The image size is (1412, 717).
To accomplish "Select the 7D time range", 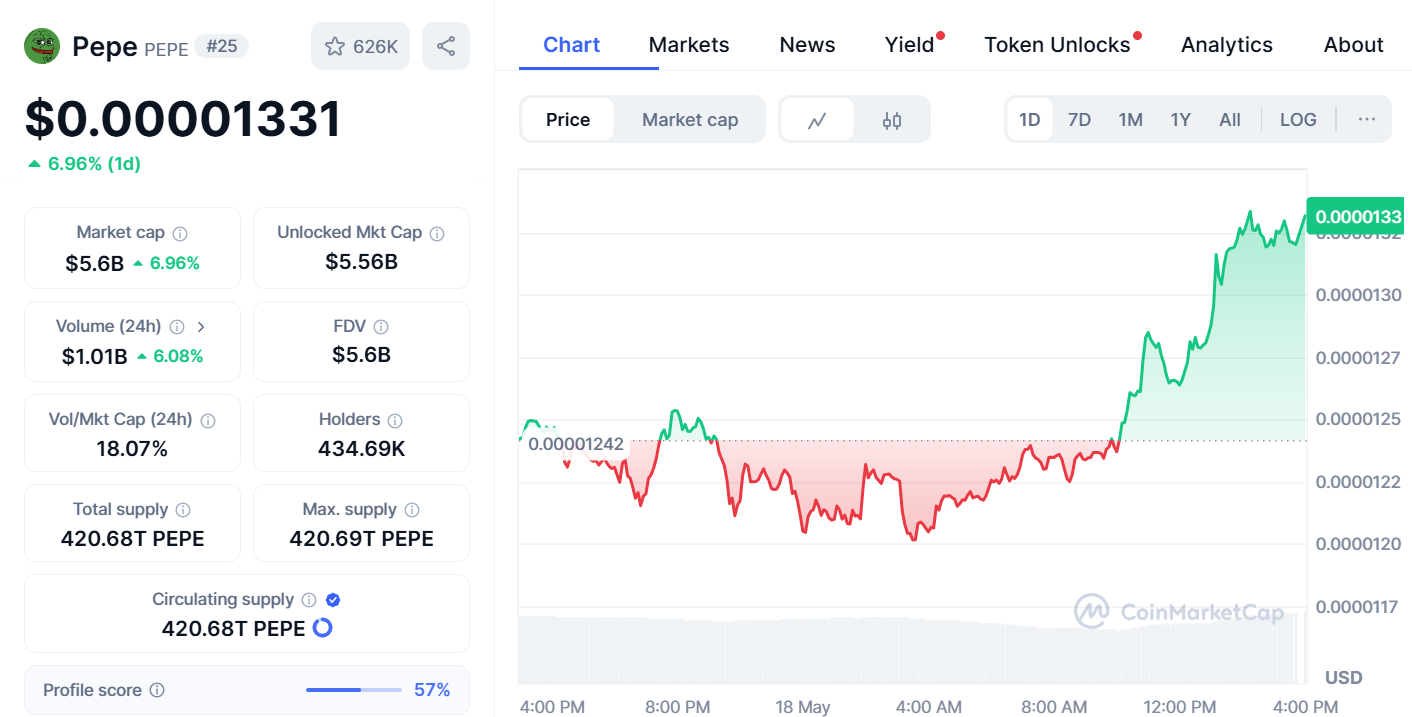I will click(x=1079, y=119).
